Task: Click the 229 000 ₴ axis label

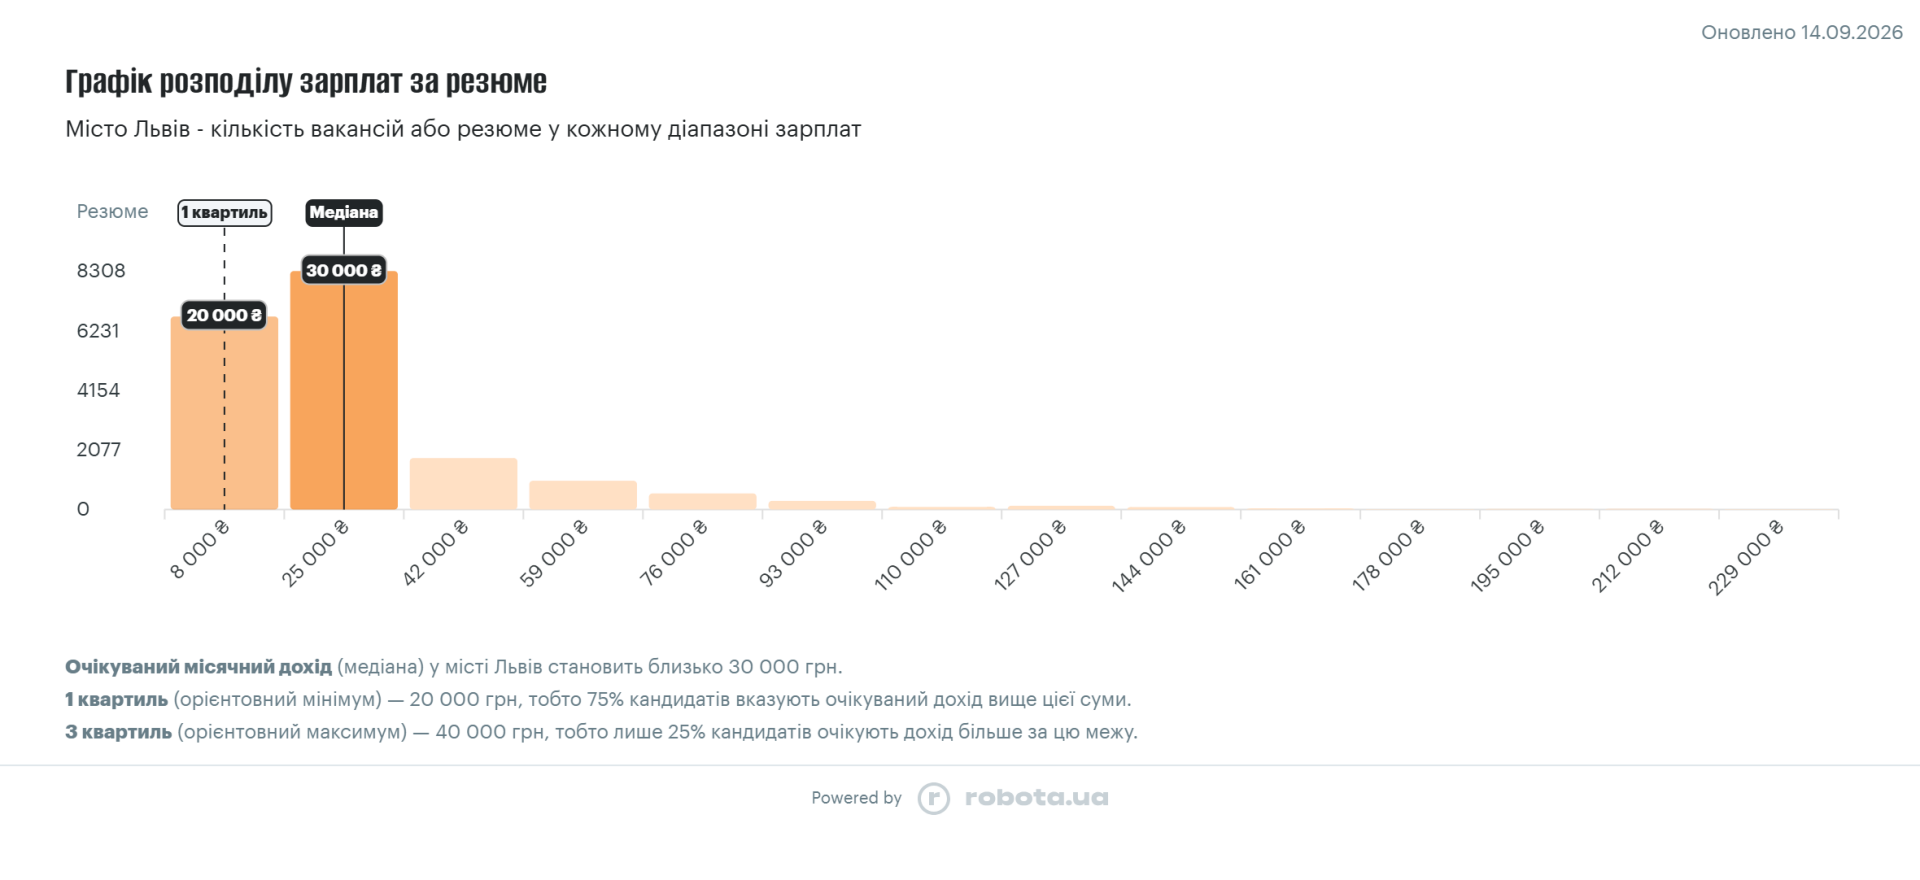Action: click(x=1746, y=557)
